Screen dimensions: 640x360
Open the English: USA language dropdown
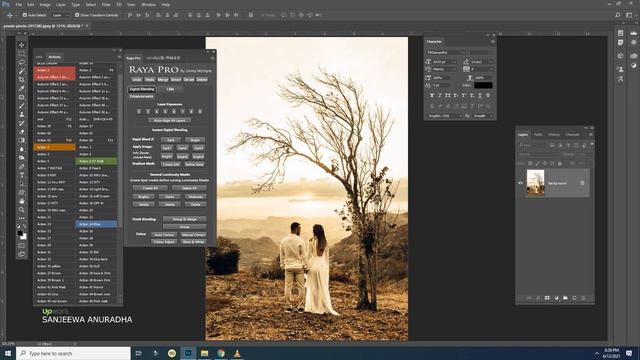(x=445, y=116)
